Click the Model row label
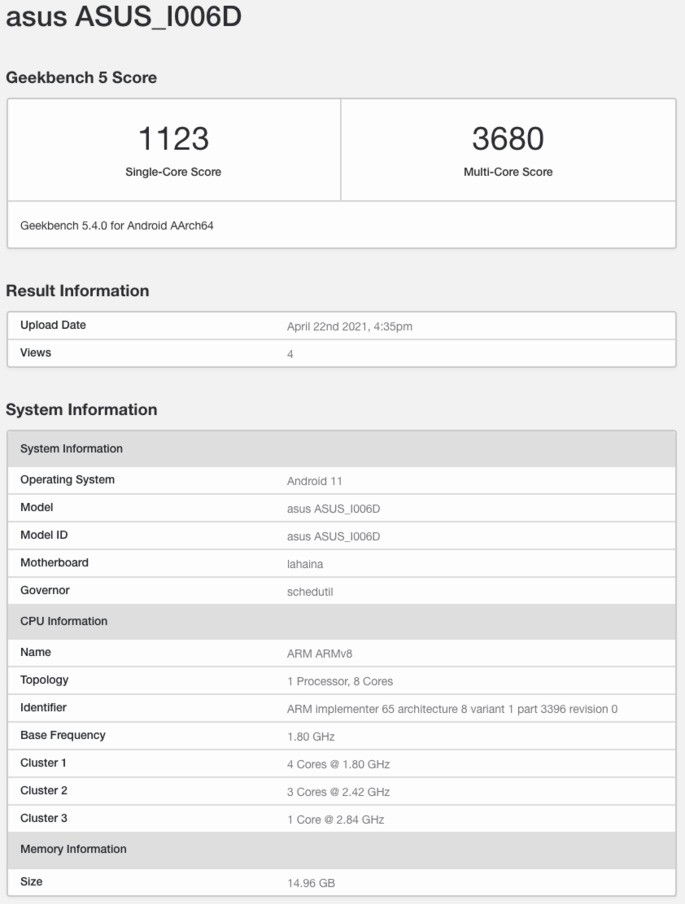 click(37, 507)
